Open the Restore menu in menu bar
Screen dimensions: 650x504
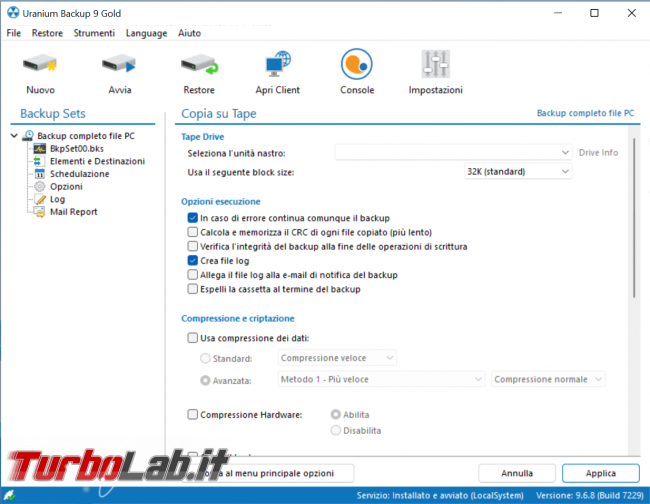47,33
